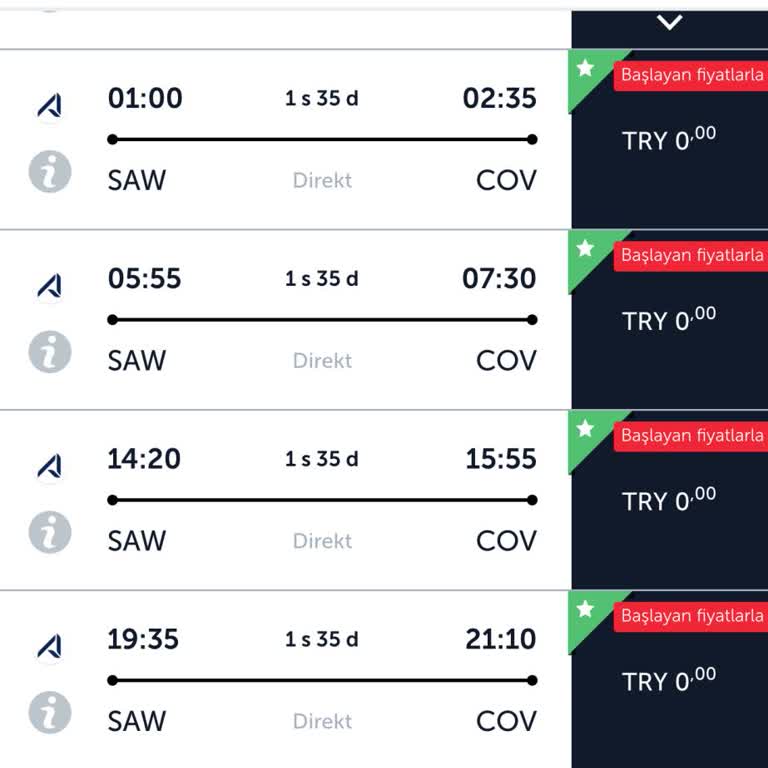This screenshot has height=768, width=768.
Task: Click the 21:10 arrival time
Action: 500,639
